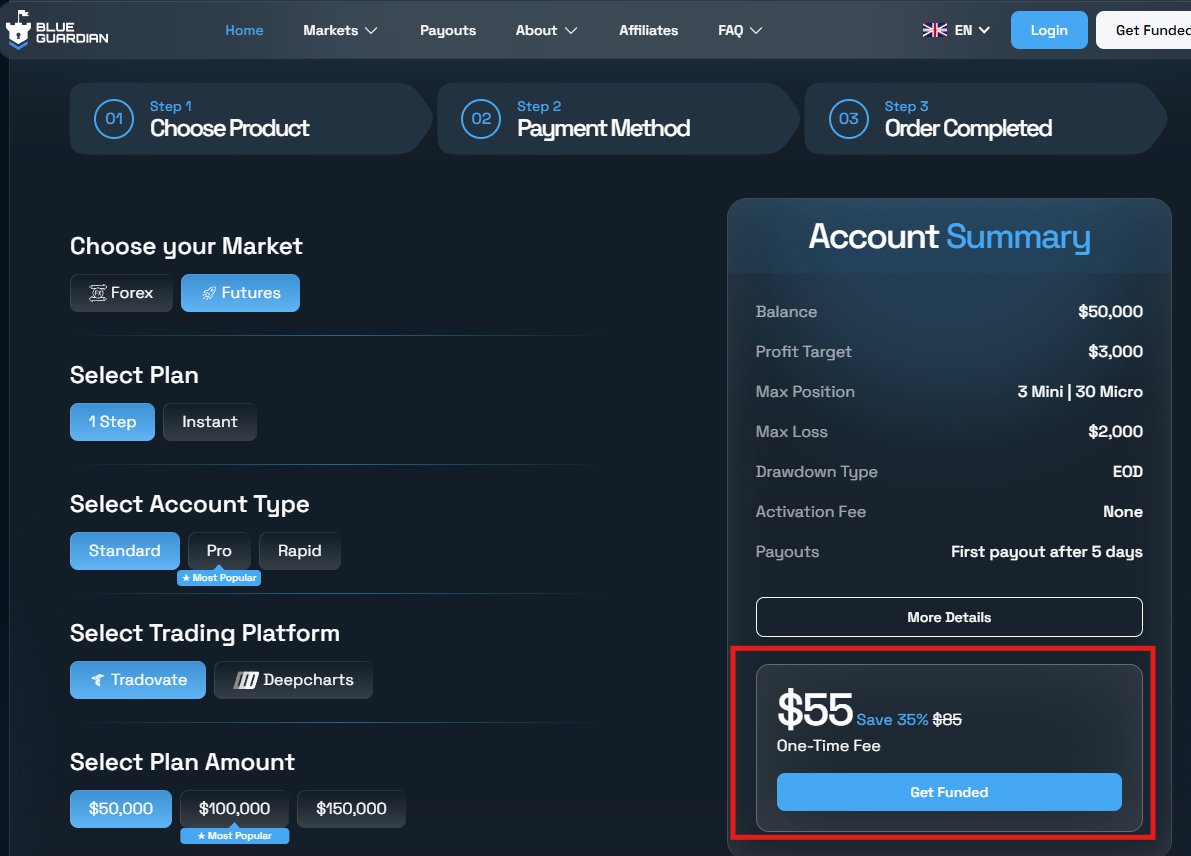Pick Deepcharts as trading platform
Image resolution: width=1191 pixels, height=856 pixels.
pos(293,680)
